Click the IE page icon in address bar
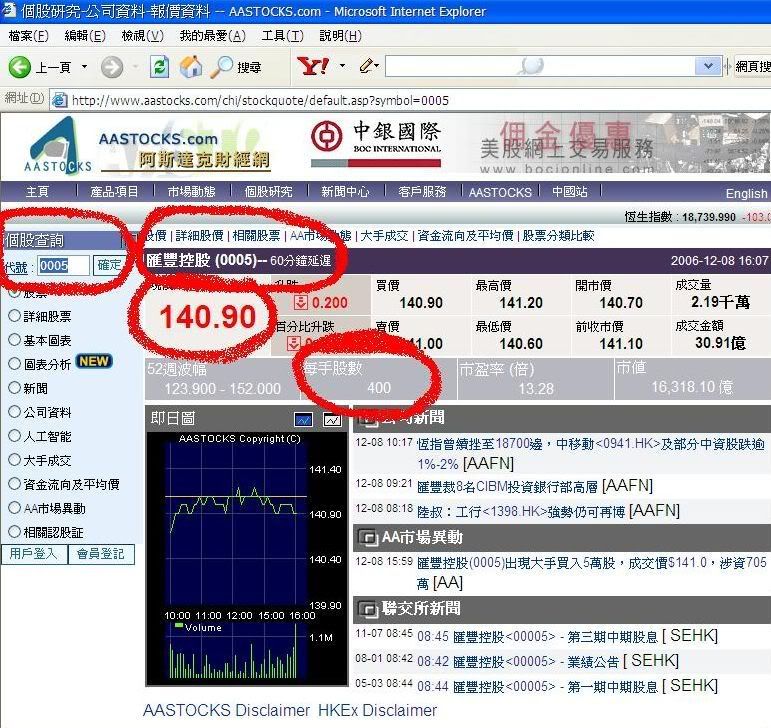 point(59,100)
